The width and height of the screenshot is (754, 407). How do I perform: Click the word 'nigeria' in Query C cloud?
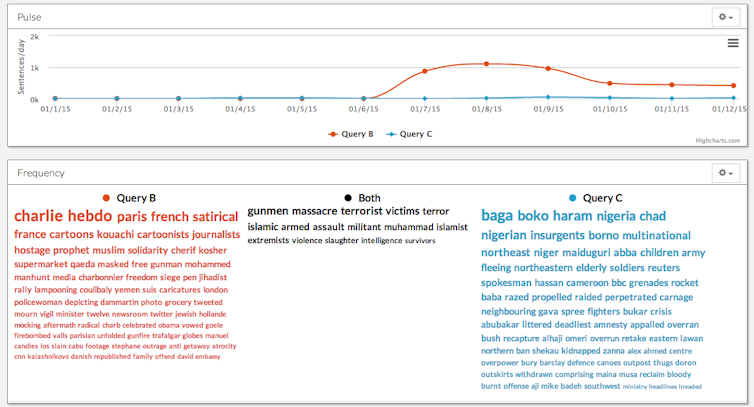[617, 216]
